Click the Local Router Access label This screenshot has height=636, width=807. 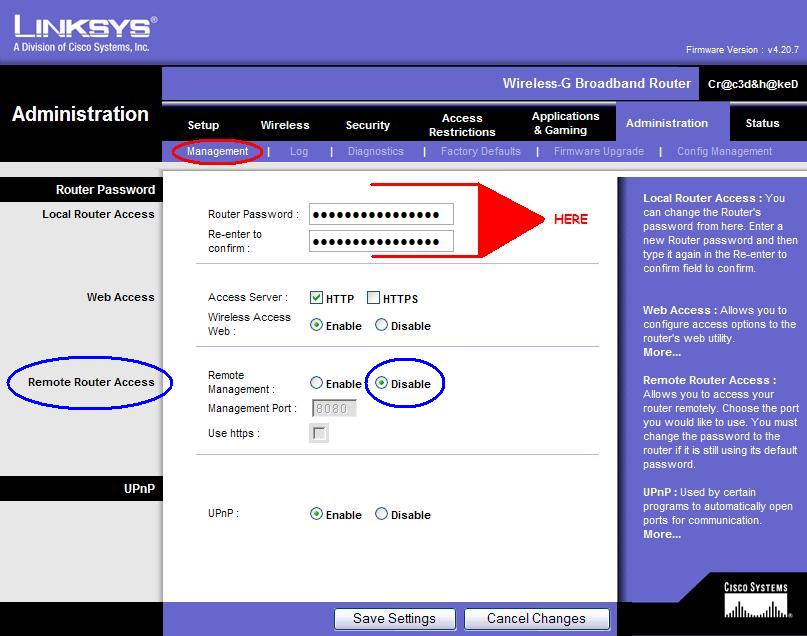(x=98, y=214)
